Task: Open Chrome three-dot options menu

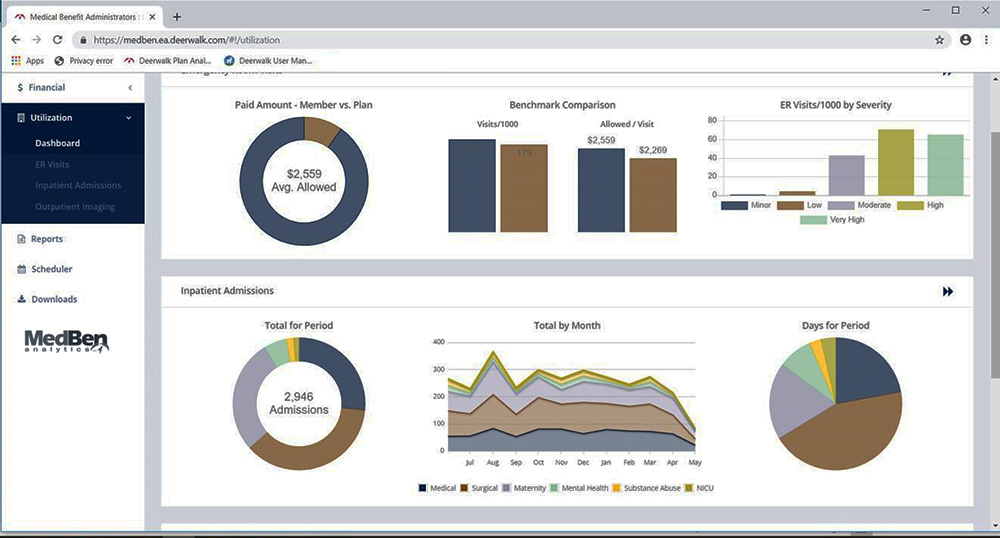Action: point(987,40)
